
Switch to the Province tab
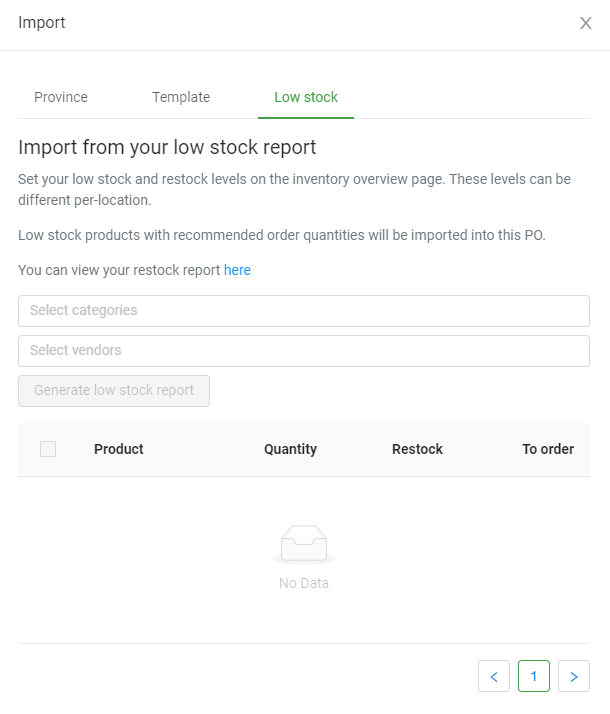pyautogui.click(x=61, y=97)
